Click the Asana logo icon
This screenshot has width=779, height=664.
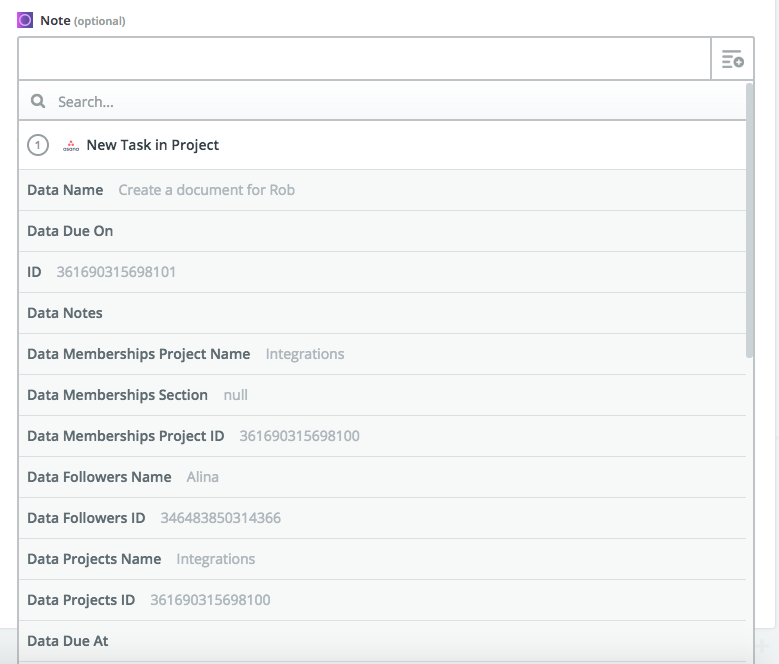[71, 146]
